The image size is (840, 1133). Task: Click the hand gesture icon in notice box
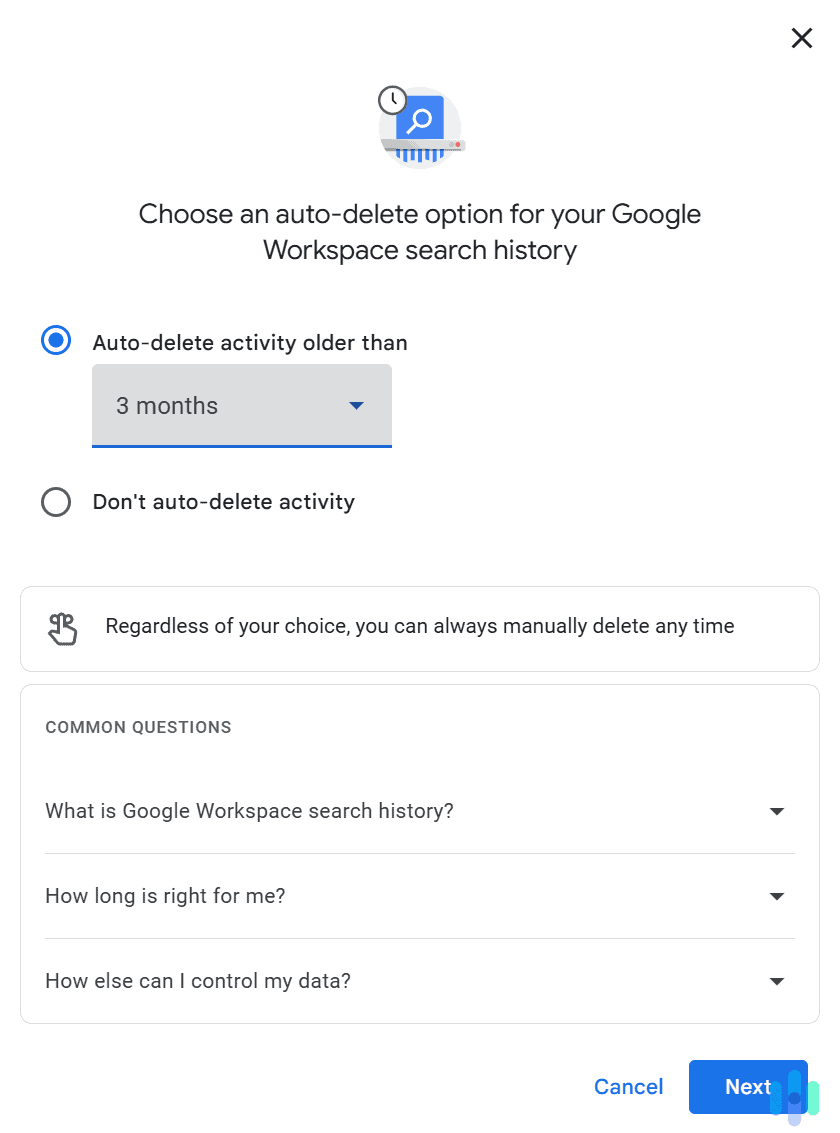(x=62, y=628)
